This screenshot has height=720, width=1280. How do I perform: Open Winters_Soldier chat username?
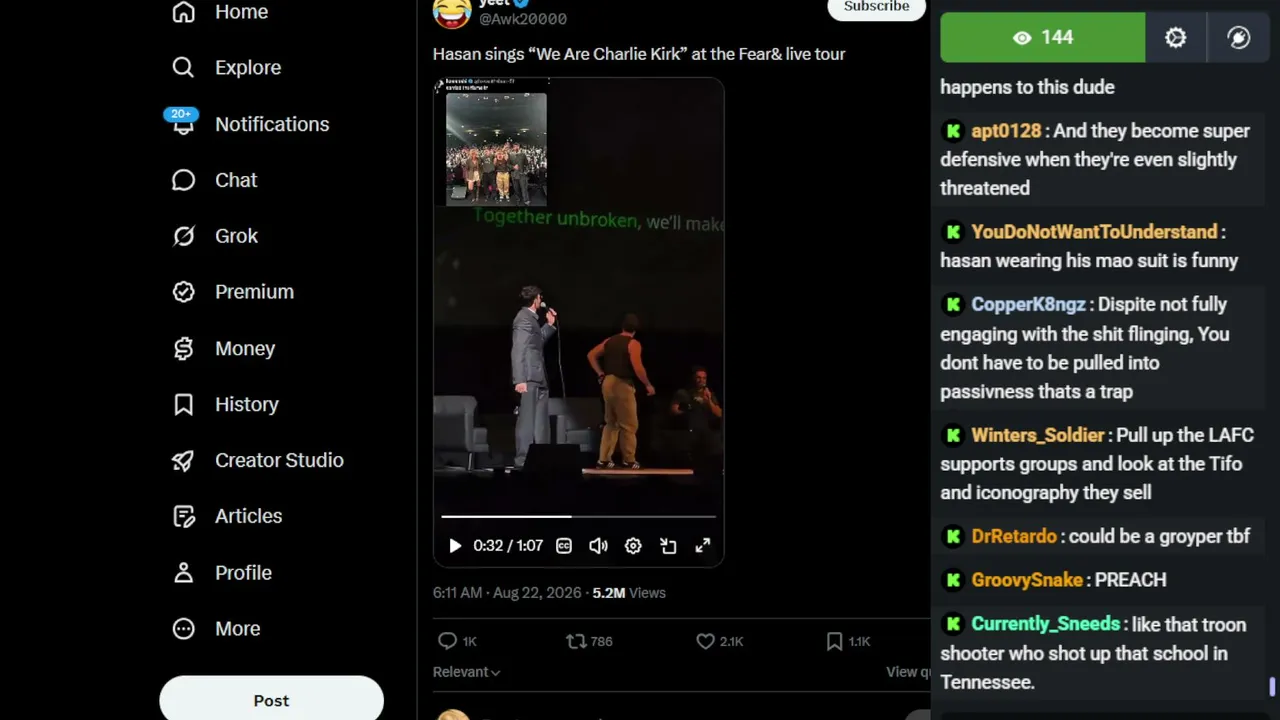click(1038, 436)
